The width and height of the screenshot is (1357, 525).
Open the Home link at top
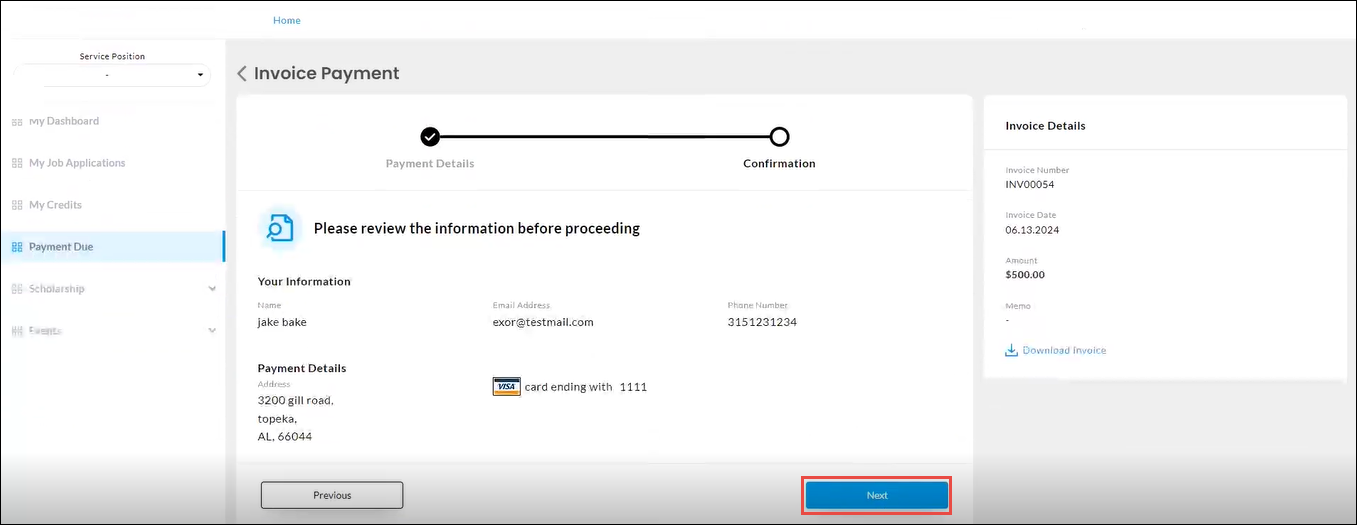pos(287,20)
